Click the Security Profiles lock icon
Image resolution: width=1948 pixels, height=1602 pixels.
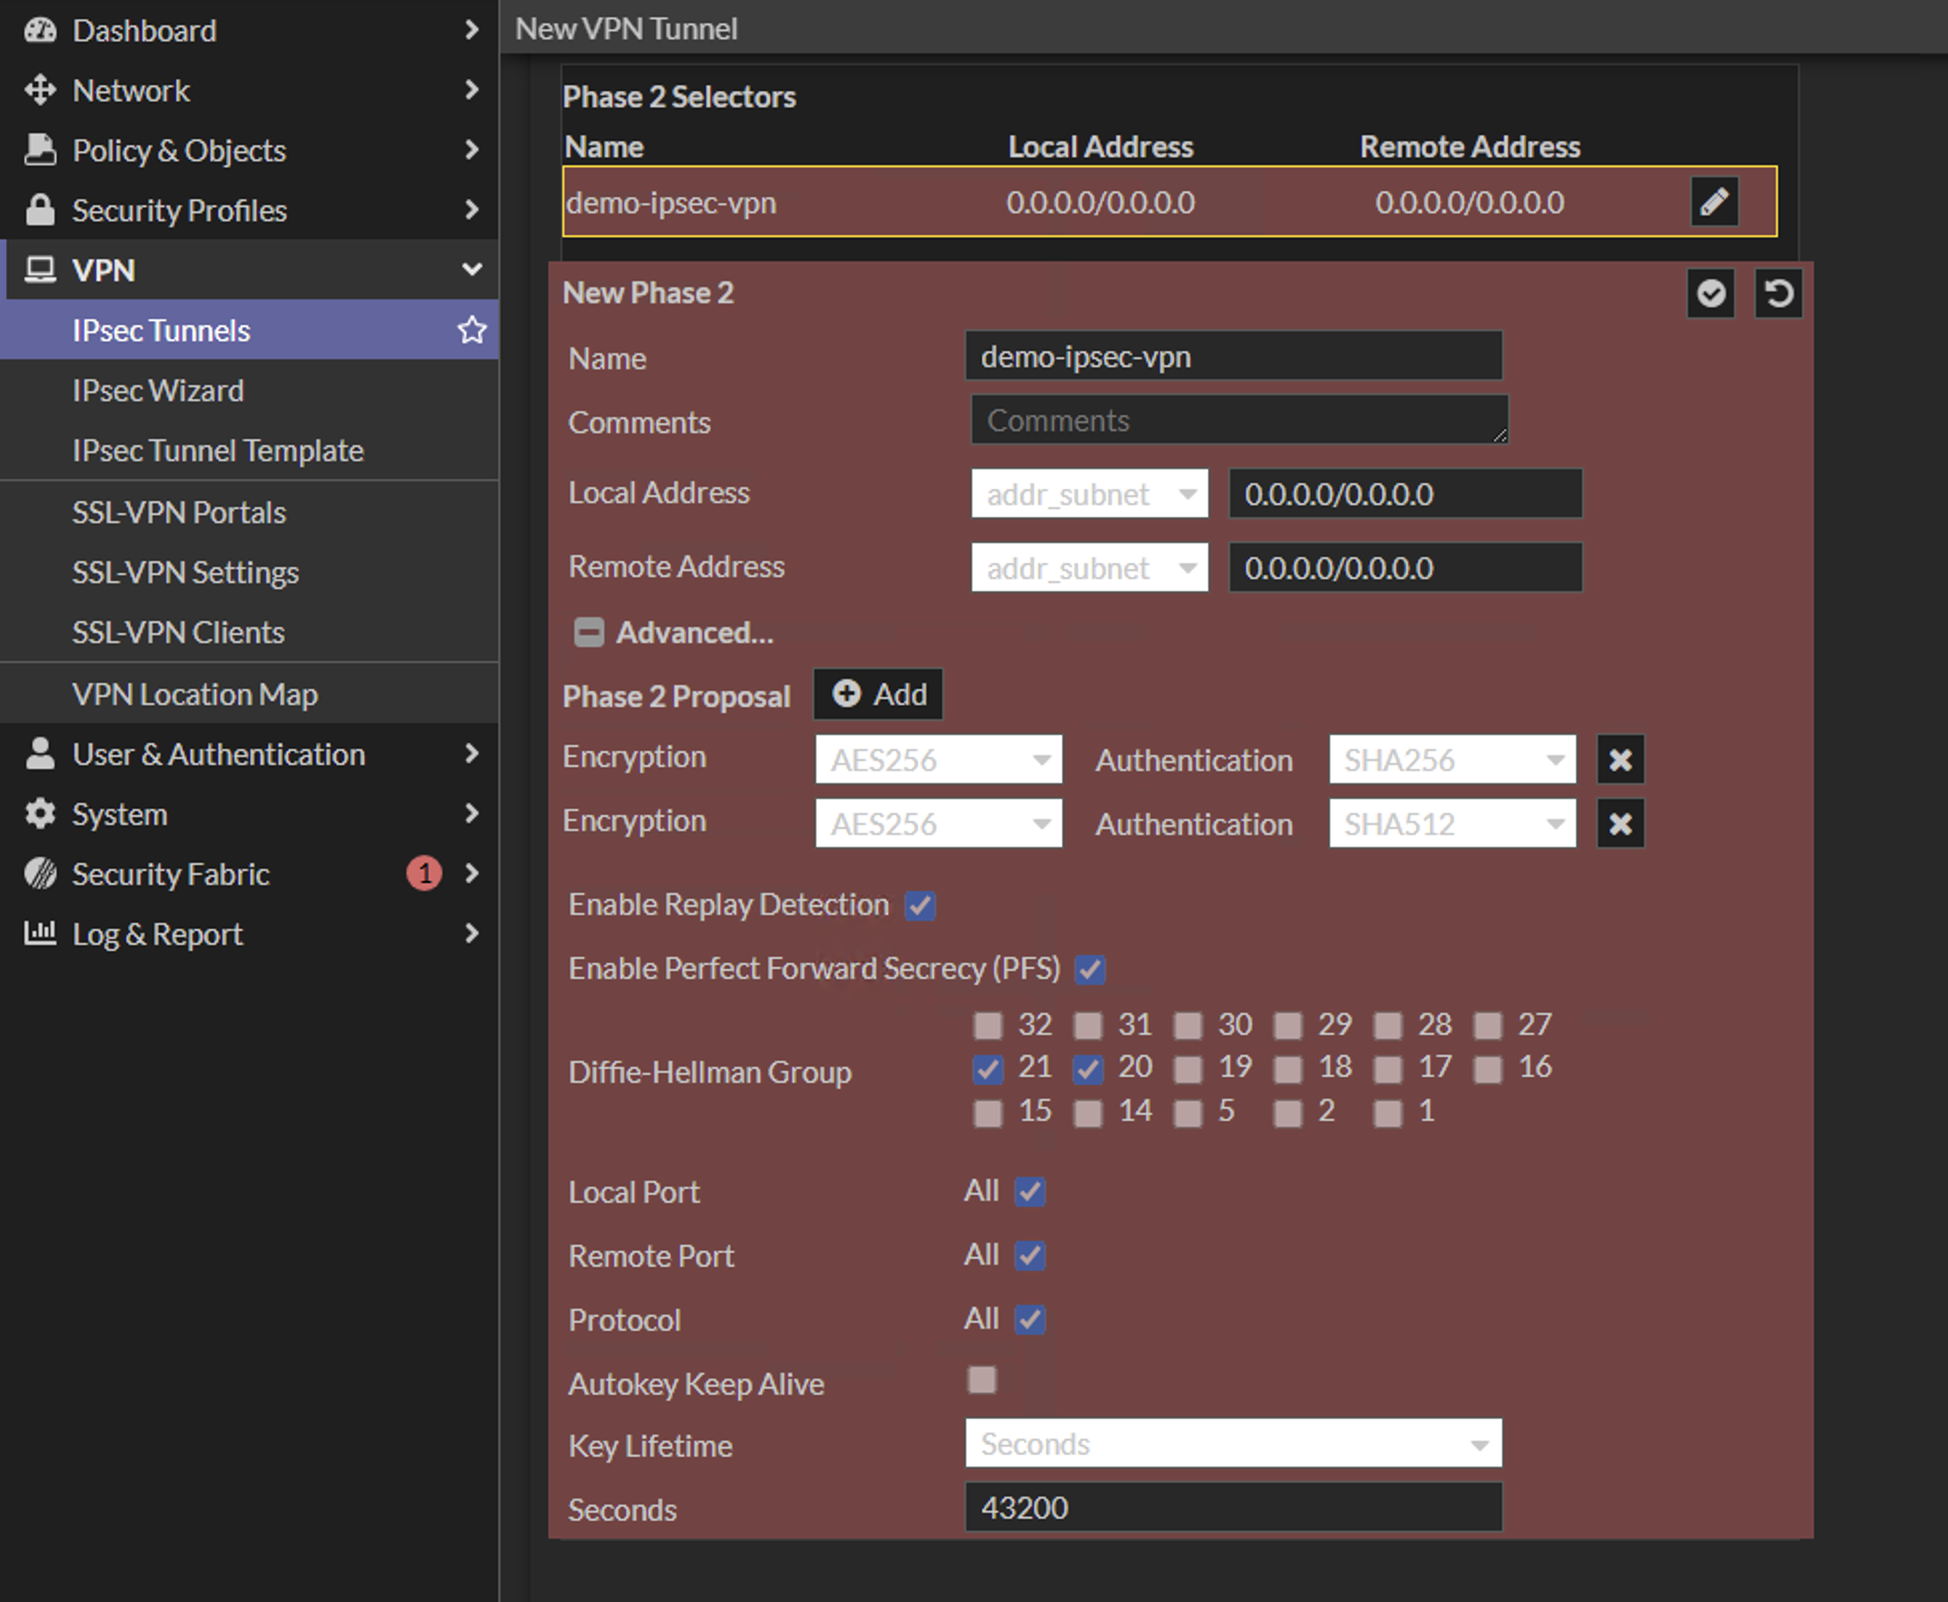(x=40, y=210)
